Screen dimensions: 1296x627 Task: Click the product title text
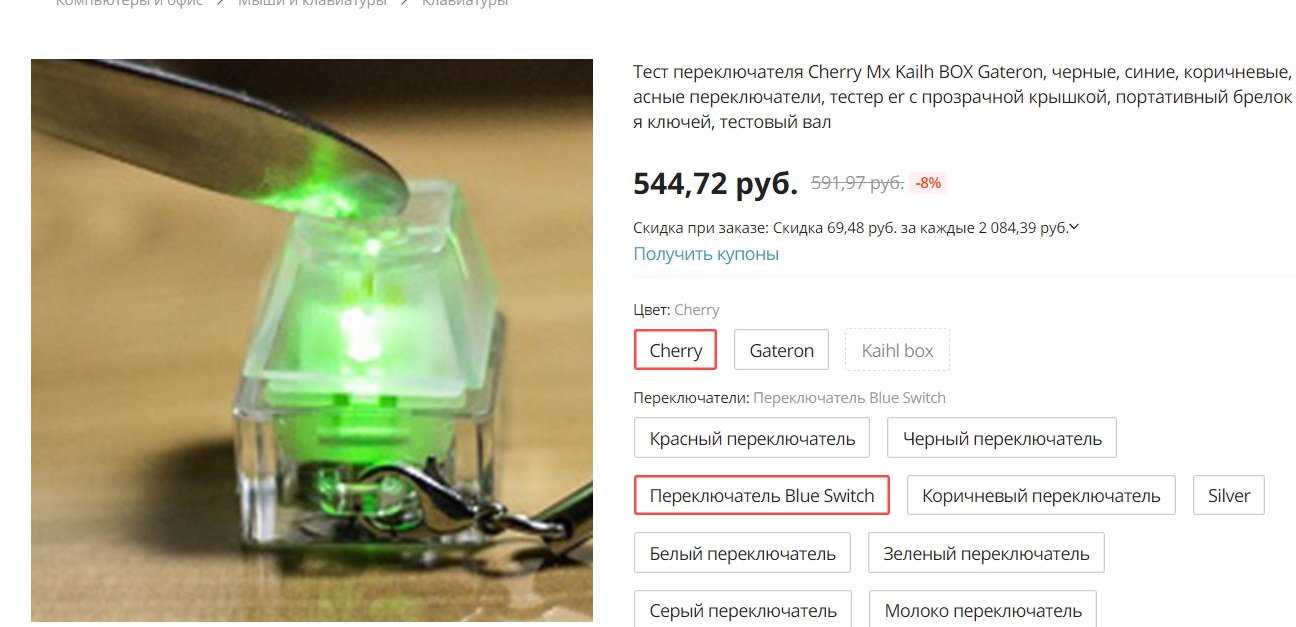[x=964, y=97]
